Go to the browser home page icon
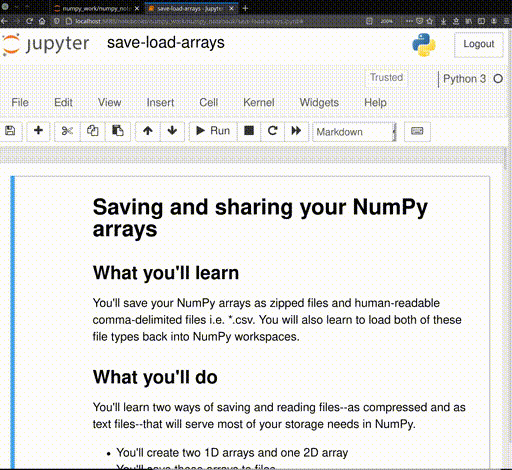The width and height of the screenshot is (512, 470). tap(42, 21)
